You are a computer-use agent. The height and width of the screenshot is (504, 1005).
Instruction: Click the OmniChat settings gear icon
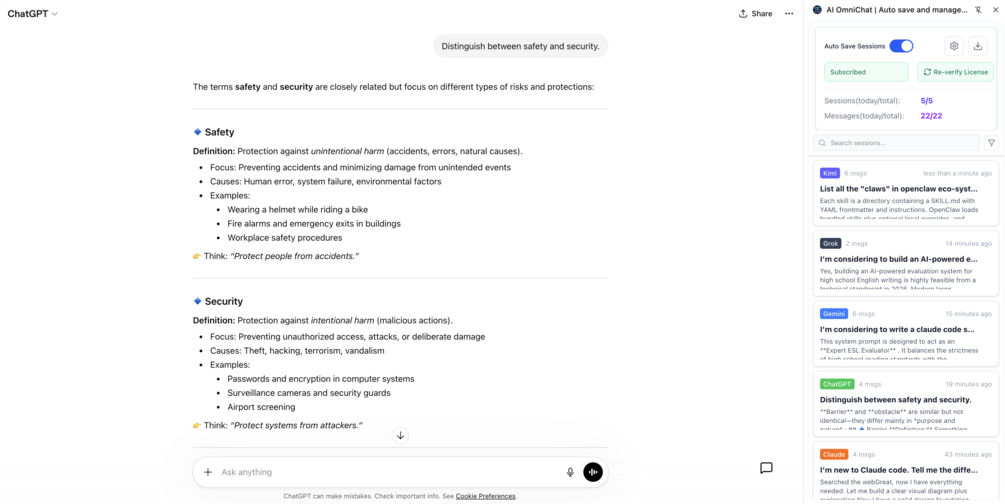(x=954, y=46)
